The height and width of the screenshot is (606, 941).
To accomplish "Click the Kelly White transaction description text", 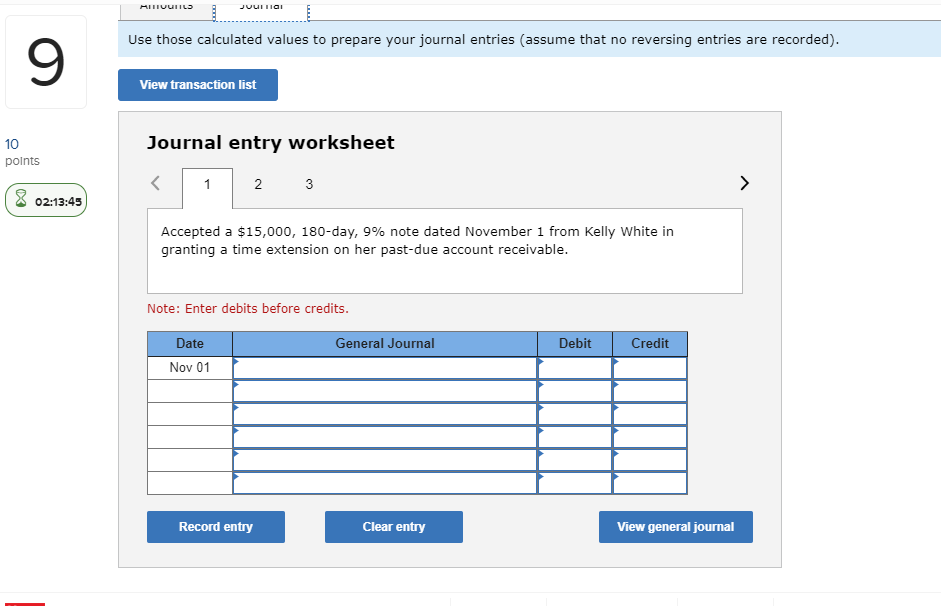I will (x=417, y=241).
